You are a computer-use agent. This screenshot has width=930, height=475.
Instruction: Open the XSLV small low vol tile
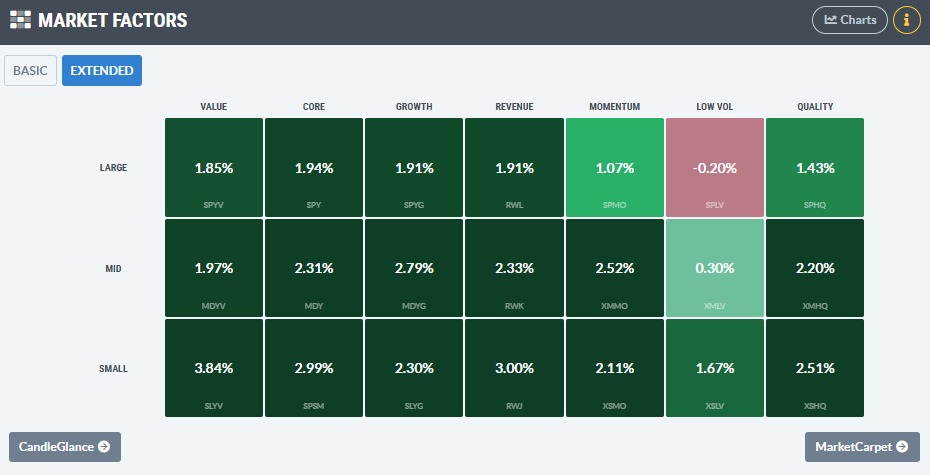714,368
